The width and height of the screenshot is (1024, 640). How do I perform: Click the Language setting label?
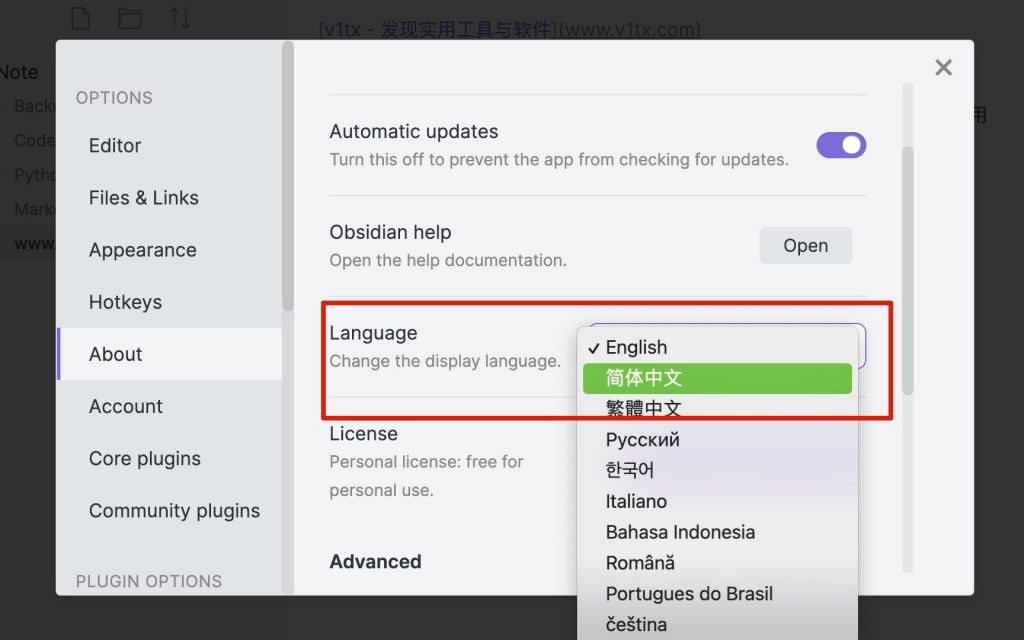(x=373, y=333)
